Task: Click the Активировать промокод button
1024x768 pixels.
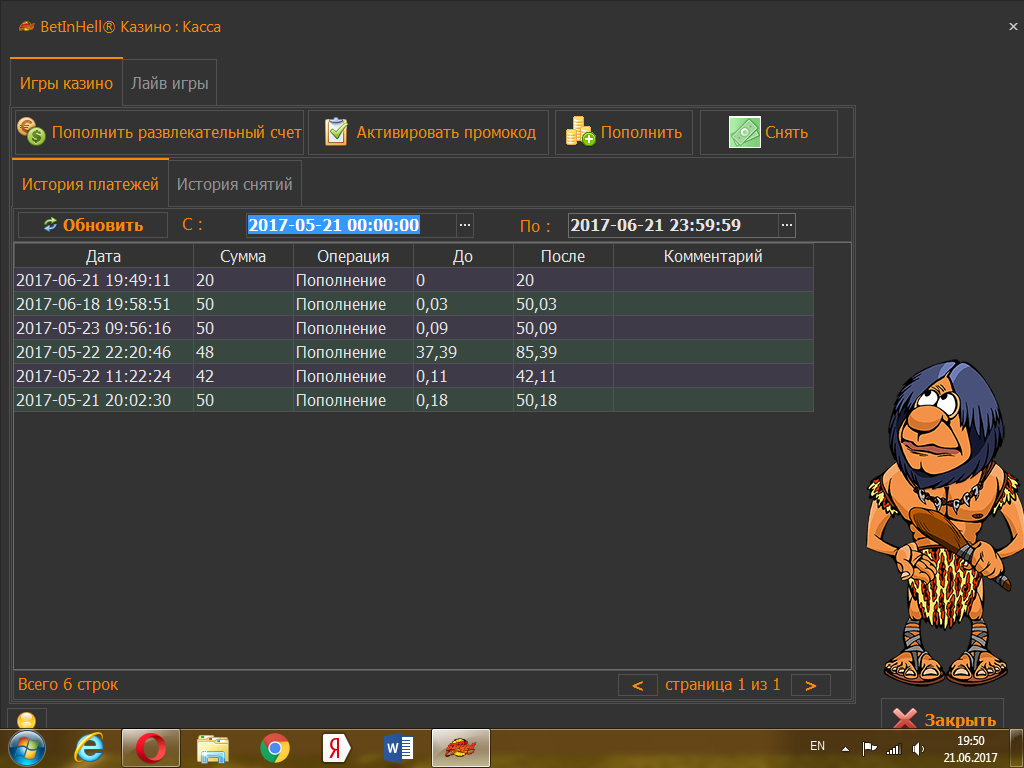Action: [x=428, y=132]
